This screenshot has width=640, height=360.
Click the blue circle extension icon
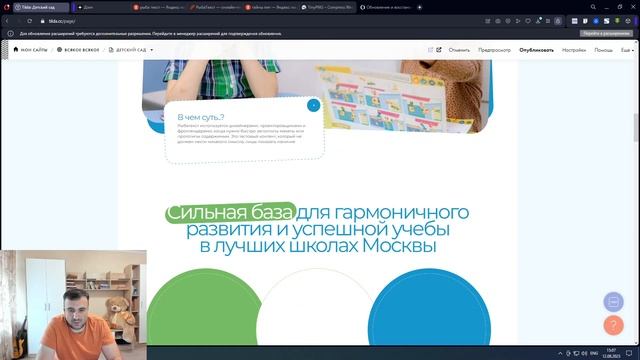(596, 21)
